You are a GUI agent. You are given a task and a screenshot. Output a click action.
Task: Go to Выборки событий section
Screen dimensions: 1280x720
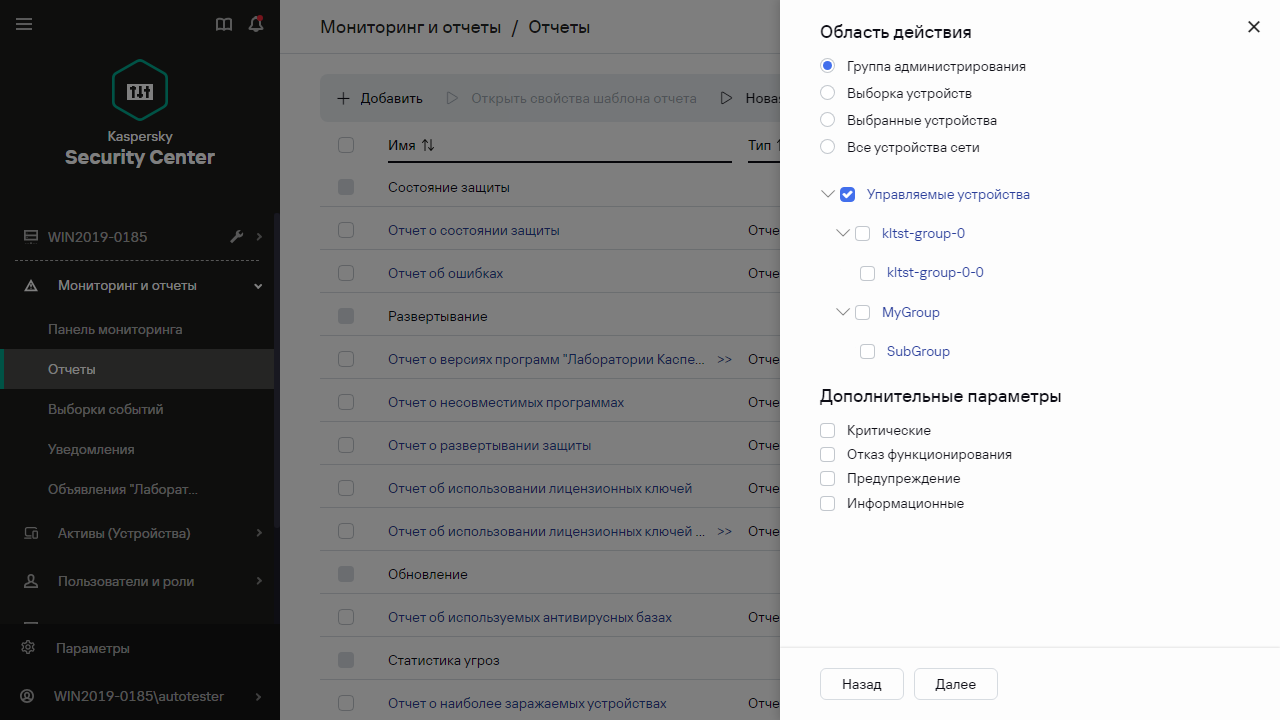click(x=105, y=409)
